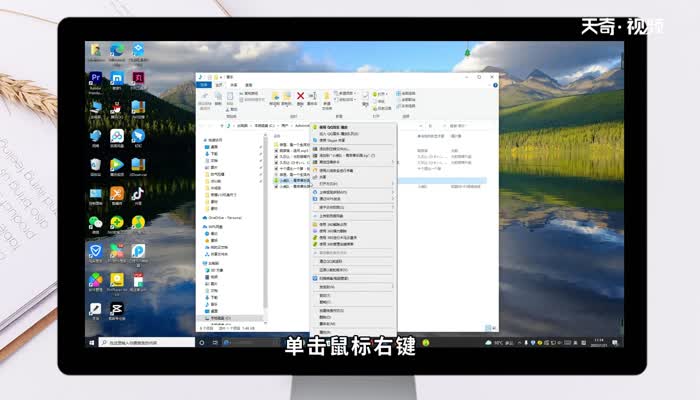Expand 'Give access to (授予访问权限)' submenu arrow
The image size is (700, 400).
click(393, 208)
